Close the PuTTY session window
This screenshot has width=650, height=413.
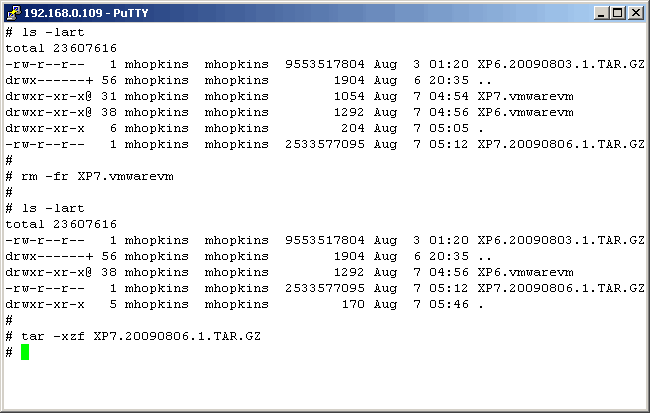pyautogui.click(x=635, y=13)
